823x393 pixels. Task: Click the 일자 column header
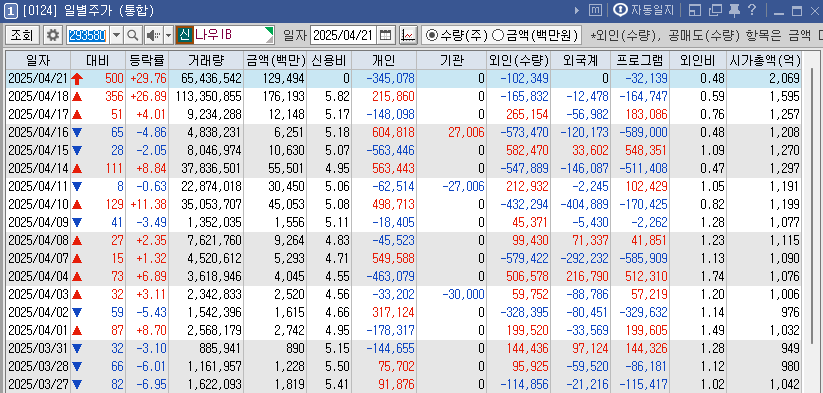pos(38,60)
